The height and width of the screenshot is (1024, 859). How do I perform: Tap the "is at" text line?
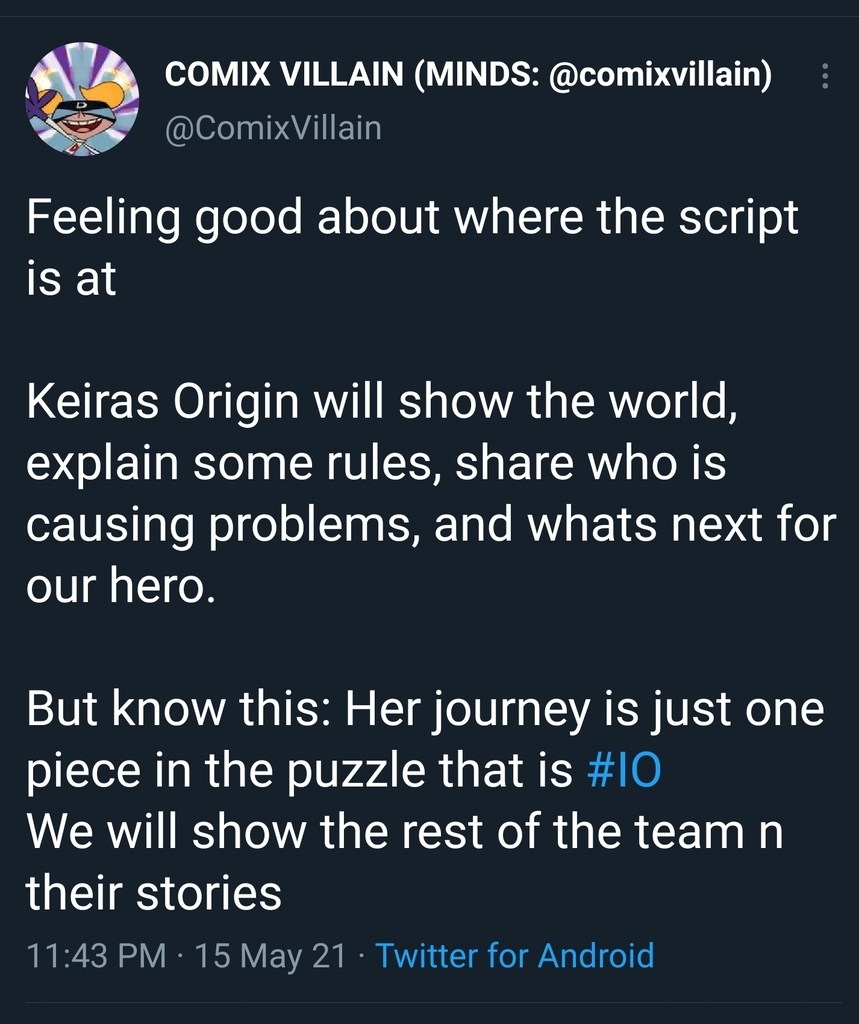pos(71,279)
